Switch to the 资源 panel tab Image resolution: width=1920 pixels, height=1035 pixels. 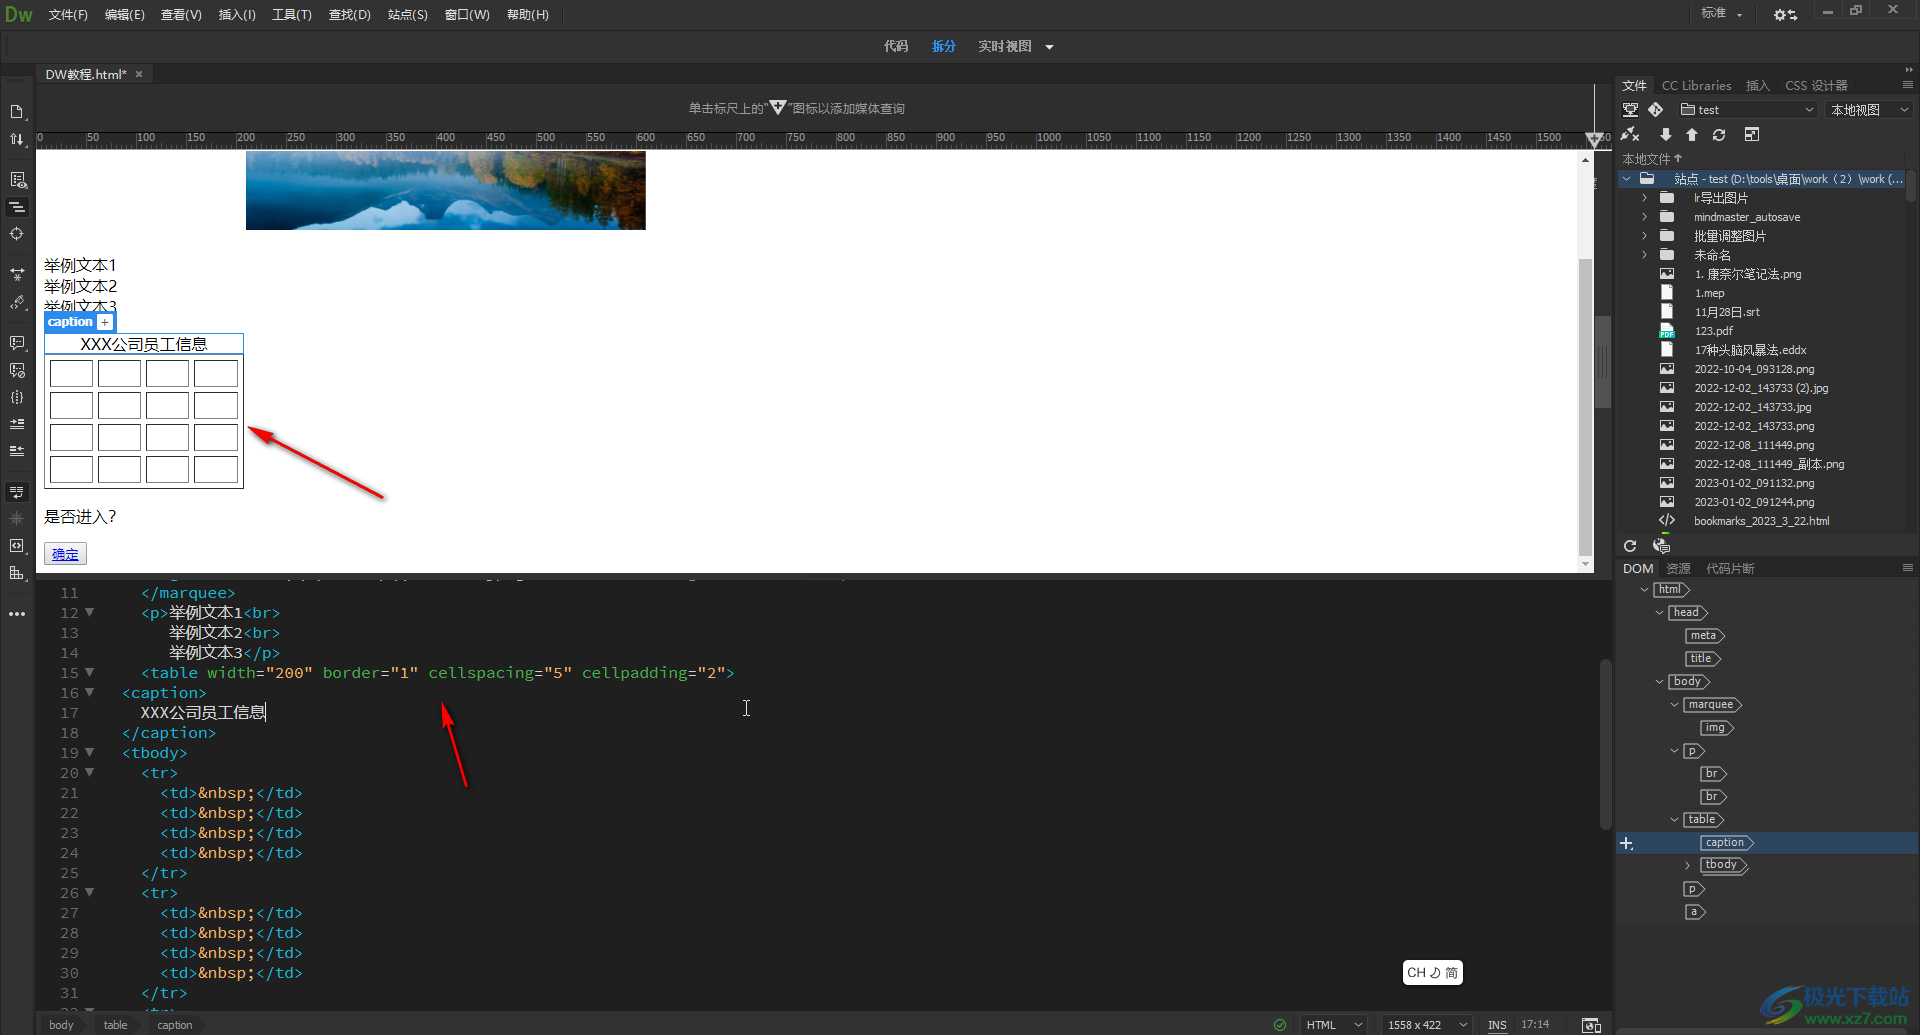(1678, 569)
